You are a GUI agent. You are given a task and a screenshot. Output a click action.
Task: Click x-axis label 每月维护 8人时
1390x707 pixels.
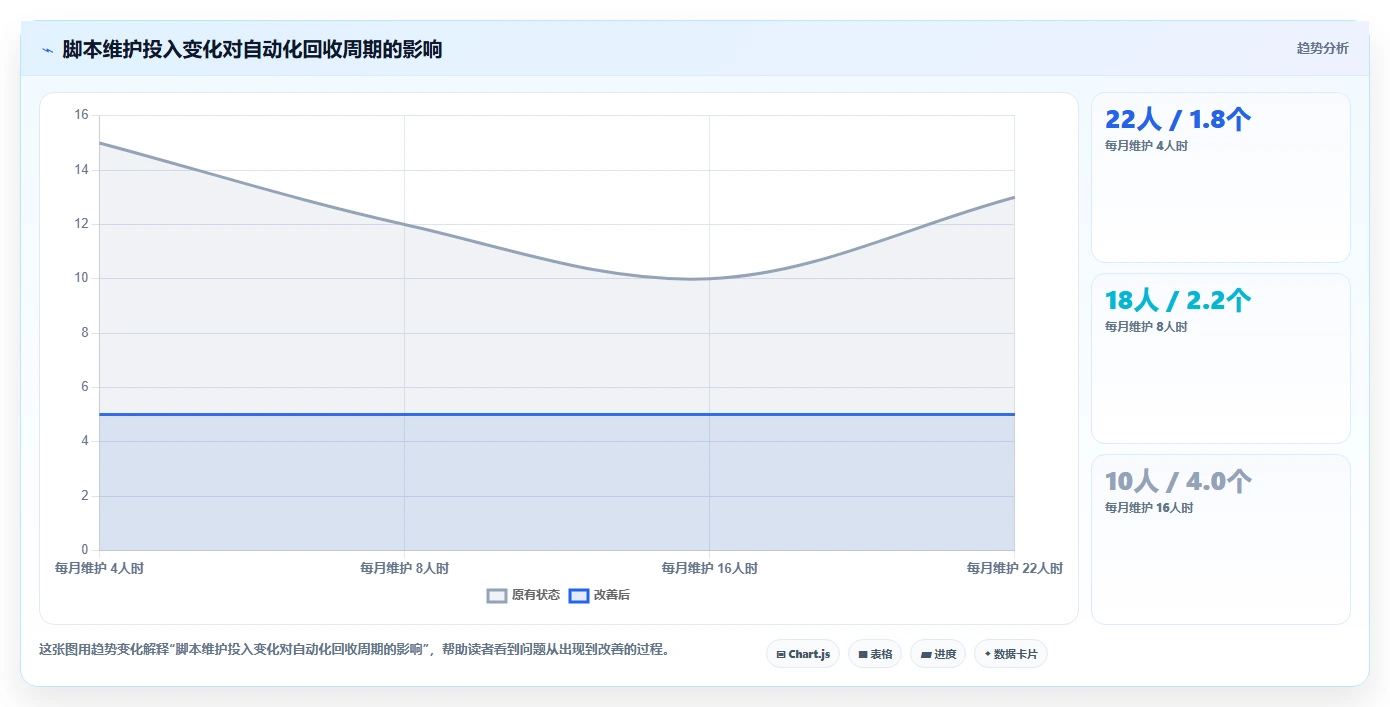404,568
